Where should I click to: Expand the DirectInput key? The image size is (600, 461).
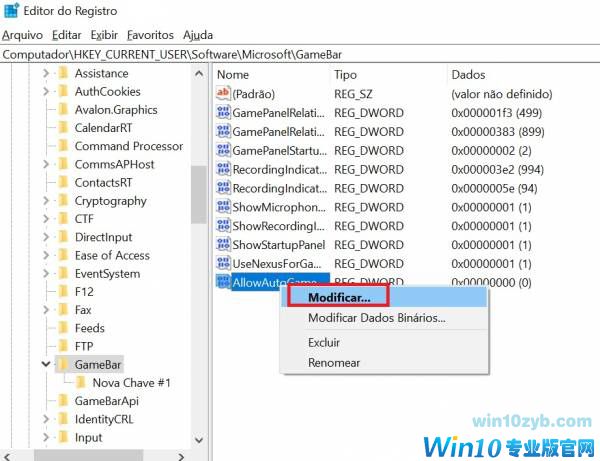point(46,237)
